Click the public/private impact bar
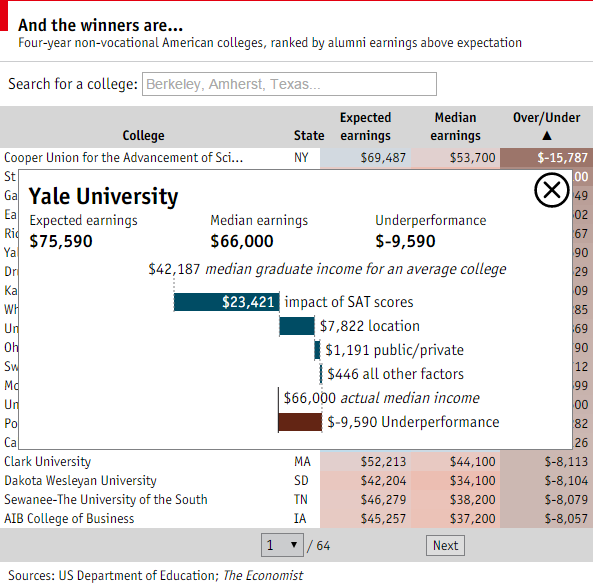The height and width of the screenshot is (588, 596). tap(317, 350)
